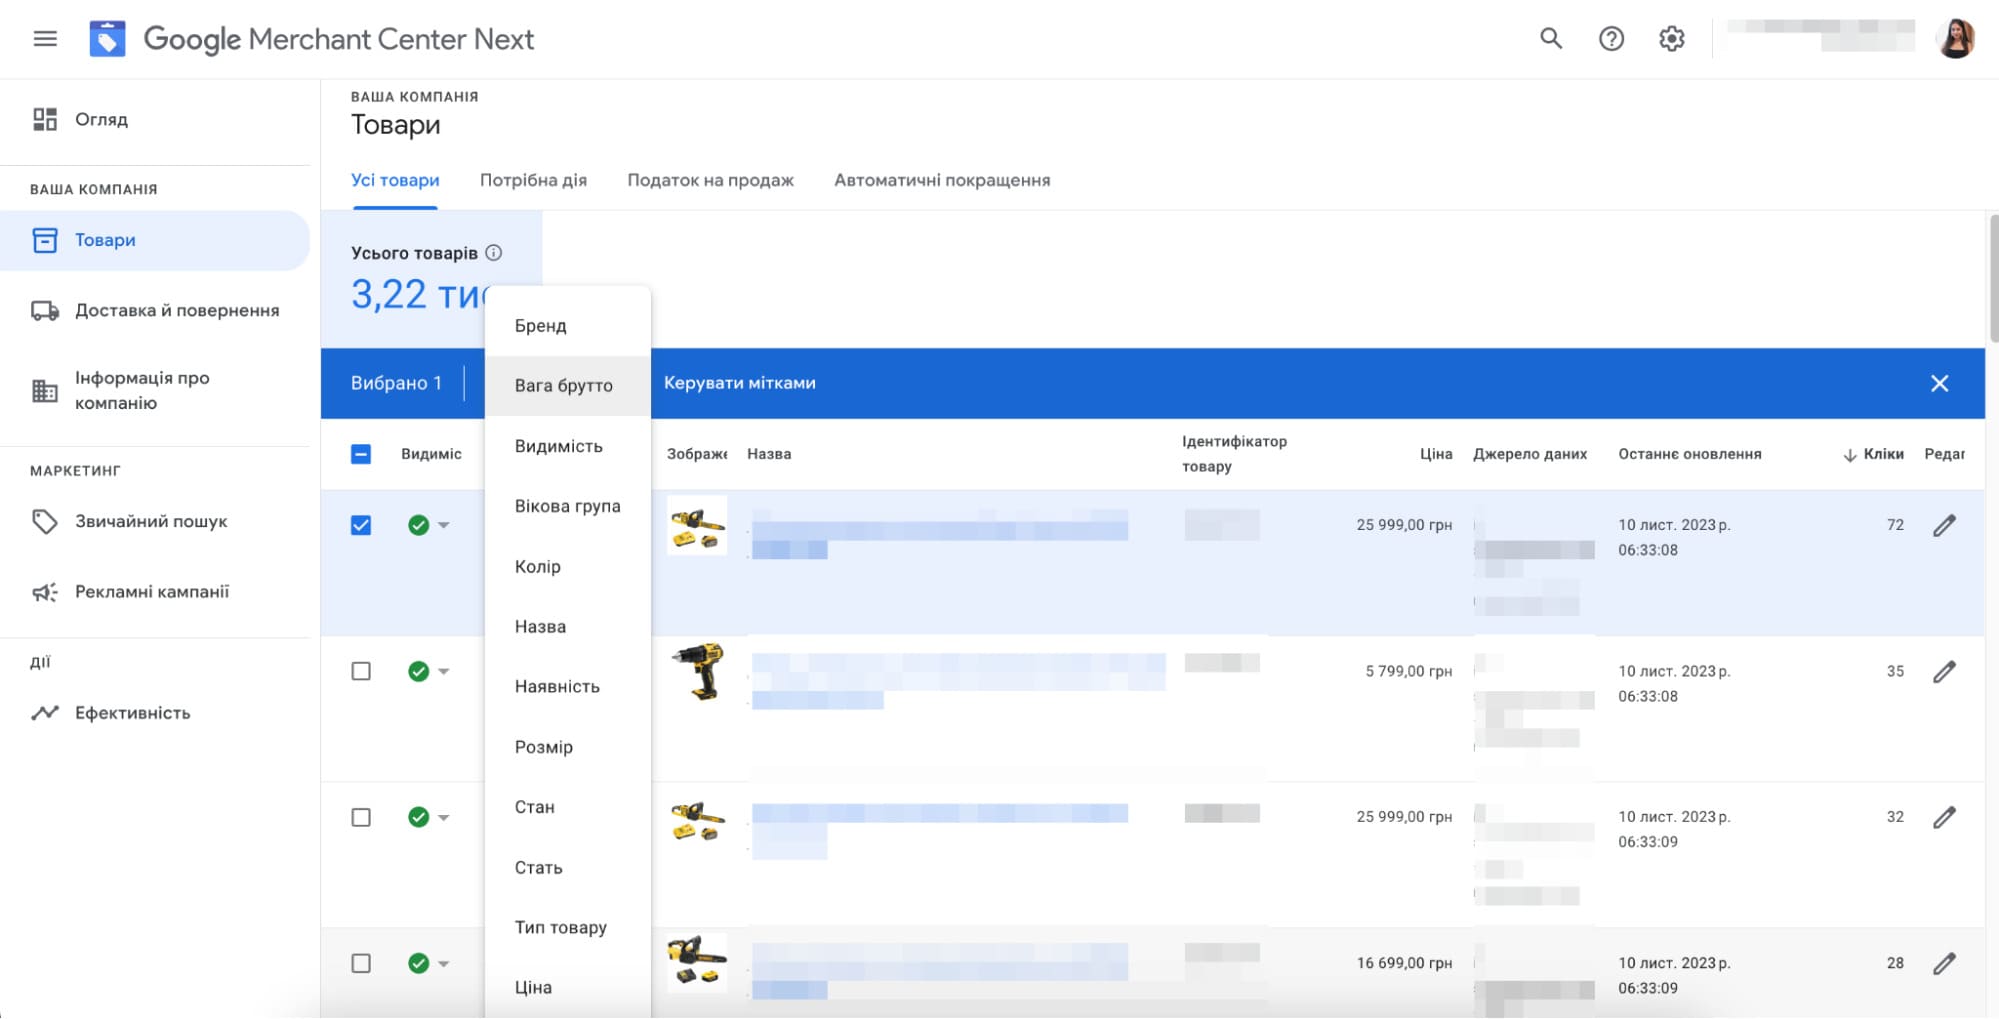Screen dimensions: 1999x1019
Task: Uncheck the selected first product checkbox
Action: click(x=361, y=526)
